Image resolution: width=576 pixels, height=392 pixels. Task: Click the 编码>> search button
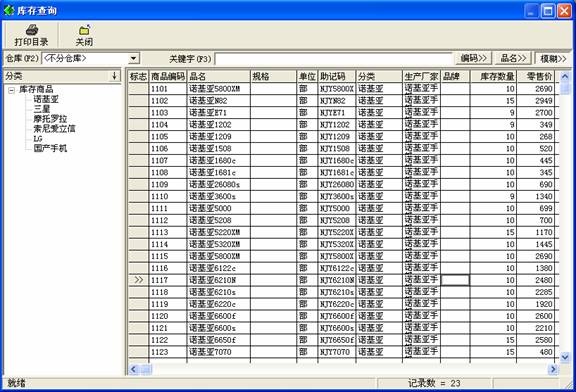[474, 58]
